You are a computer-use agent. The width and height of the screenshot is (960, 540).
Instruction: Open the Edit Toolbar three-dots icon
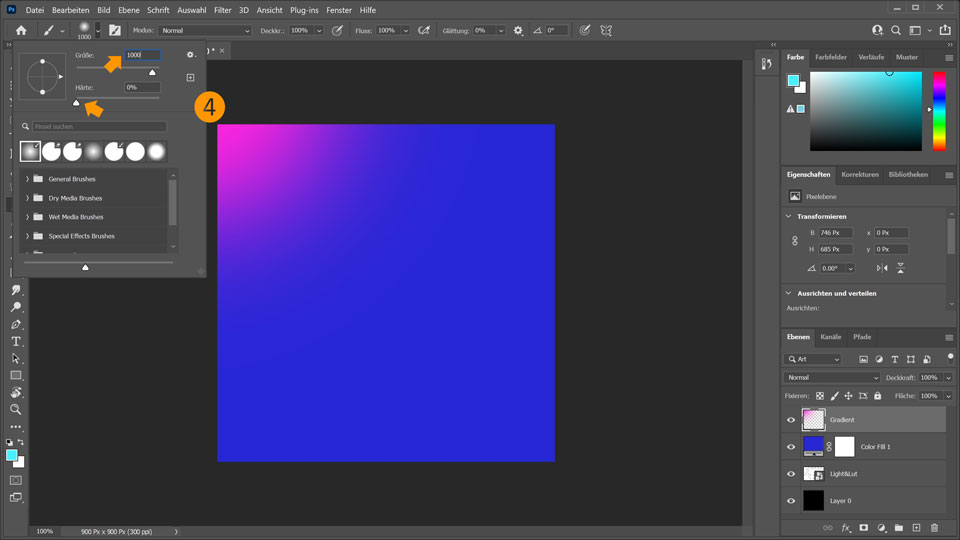(x=16, y=426)
